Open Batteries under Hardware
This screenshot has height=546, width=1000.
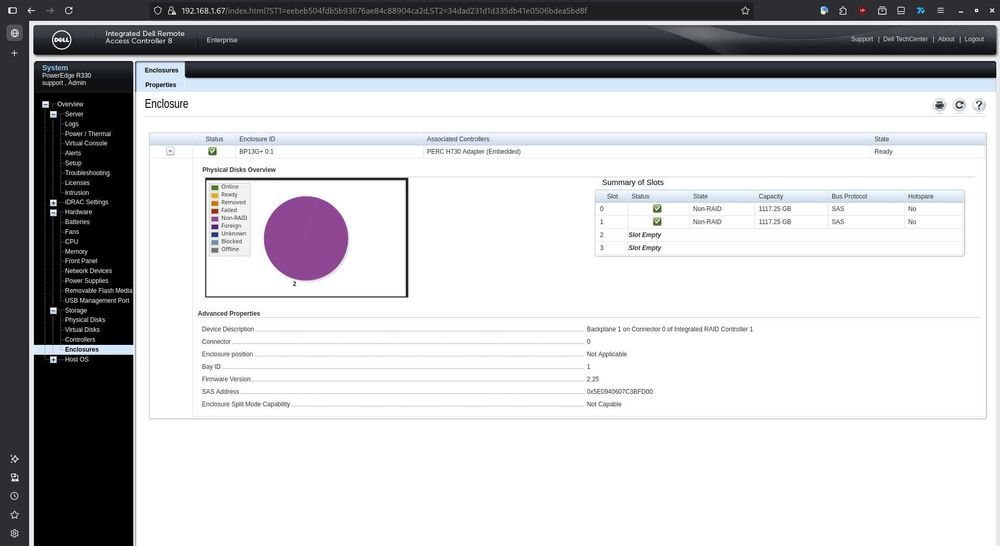[77, 222]
